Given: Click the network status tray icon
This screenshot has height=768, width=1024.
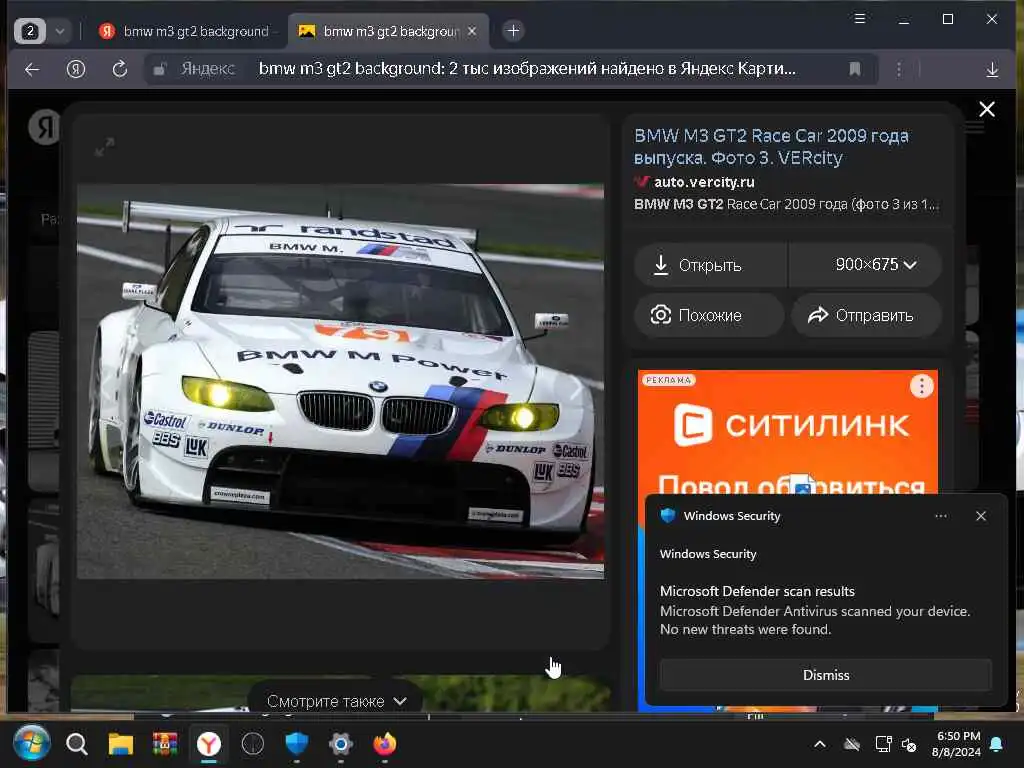Looking at the screenshot, I should [x=883, y=744].
